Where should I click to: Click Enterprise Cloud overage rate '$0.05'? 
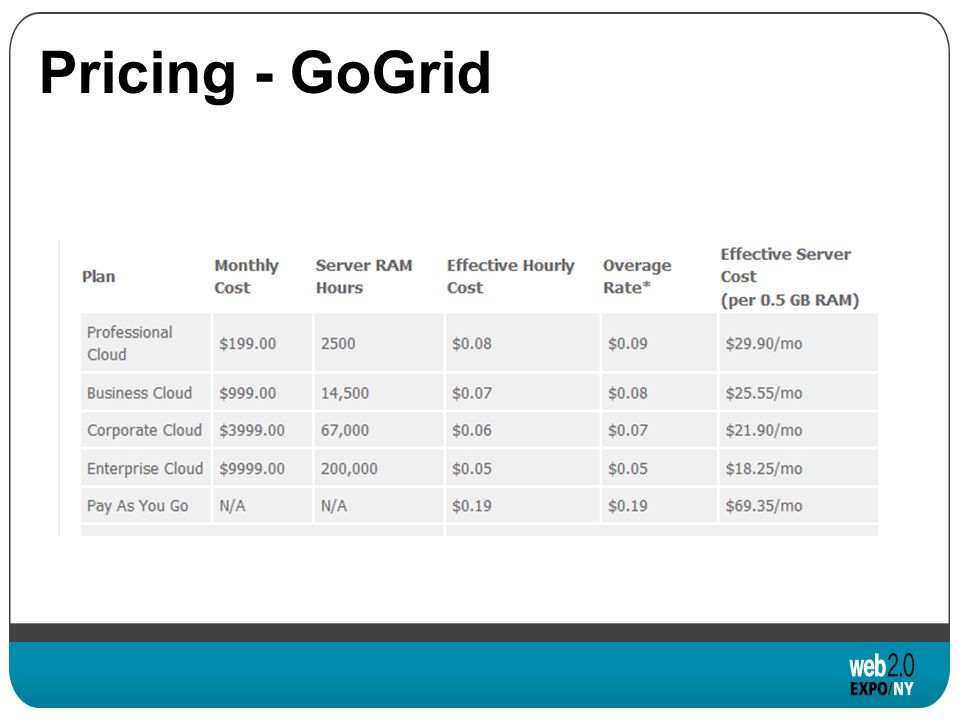659,468
